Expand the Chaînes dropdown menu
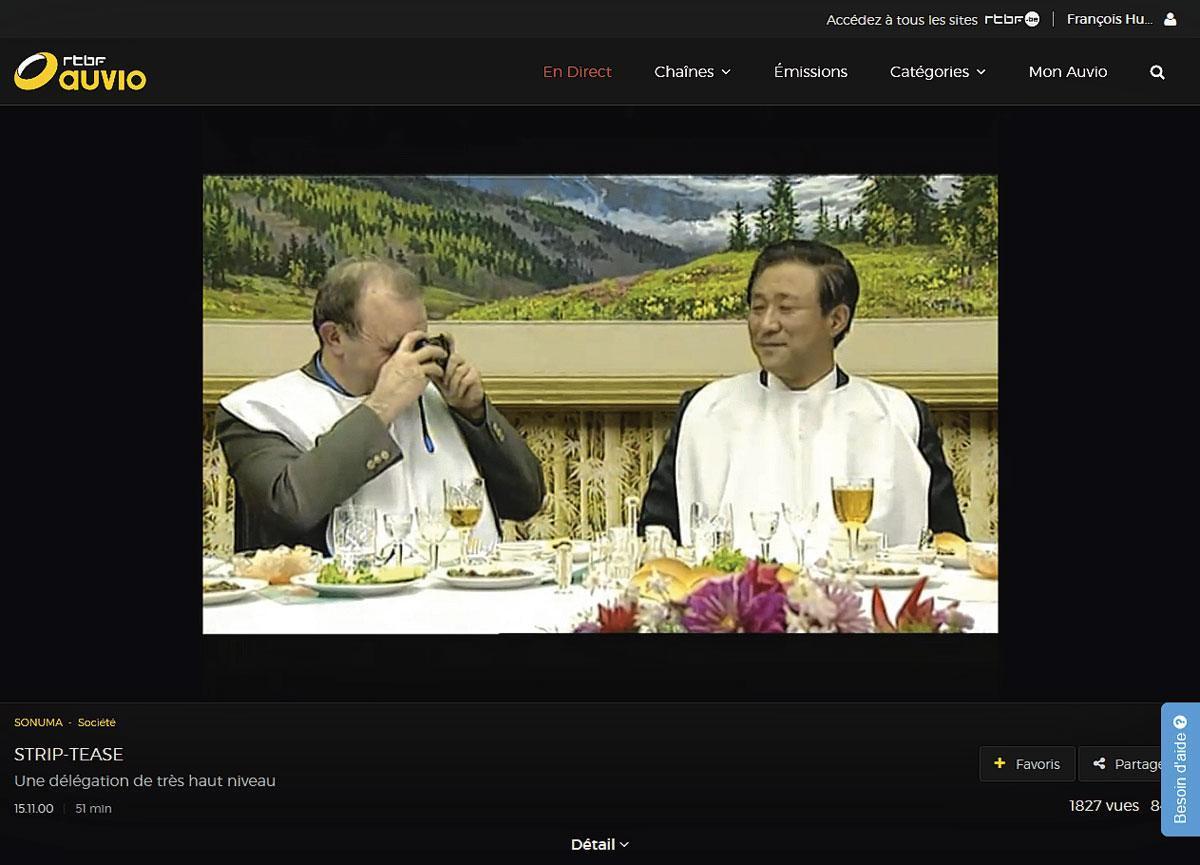Viewport: 1200px width, 865px height. [692, 72]
